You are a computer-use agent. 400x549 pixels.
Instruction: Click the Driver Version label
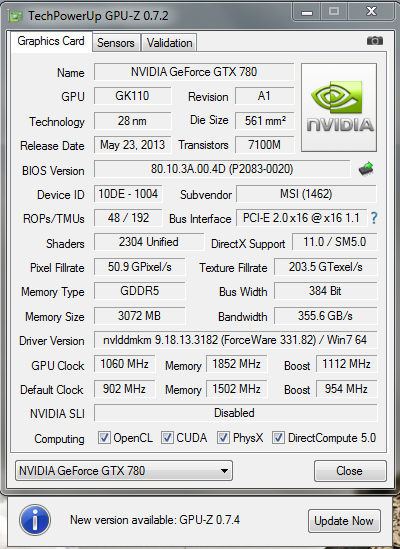tap(51, 341)
